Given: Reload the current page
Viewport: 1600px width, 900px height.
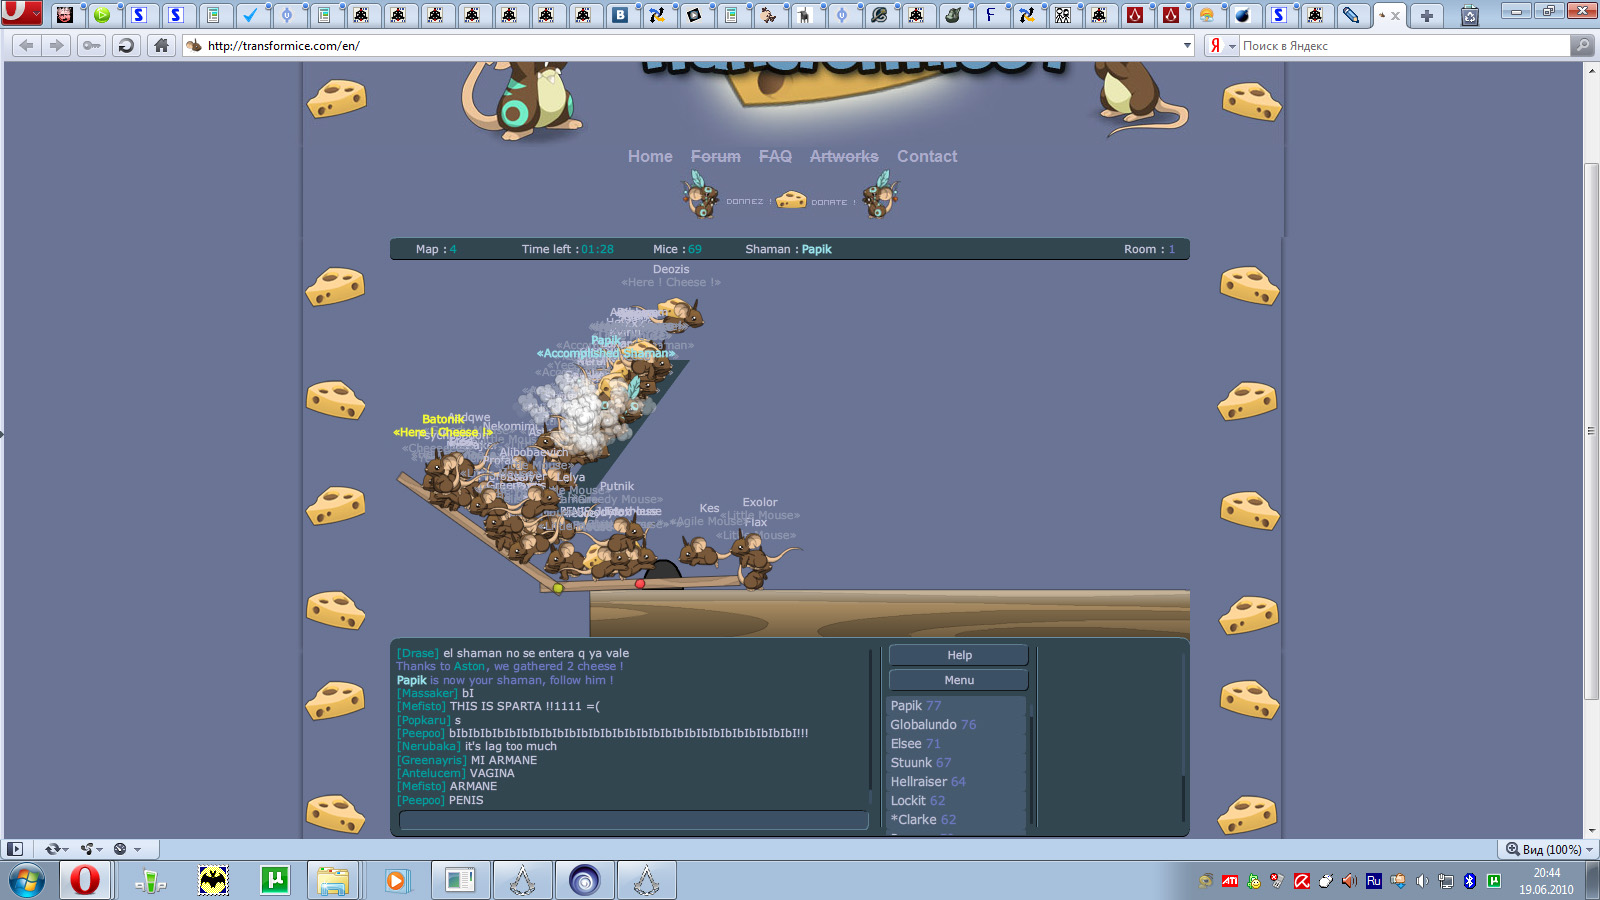Looking at the screenshot, I should point(126,46).
